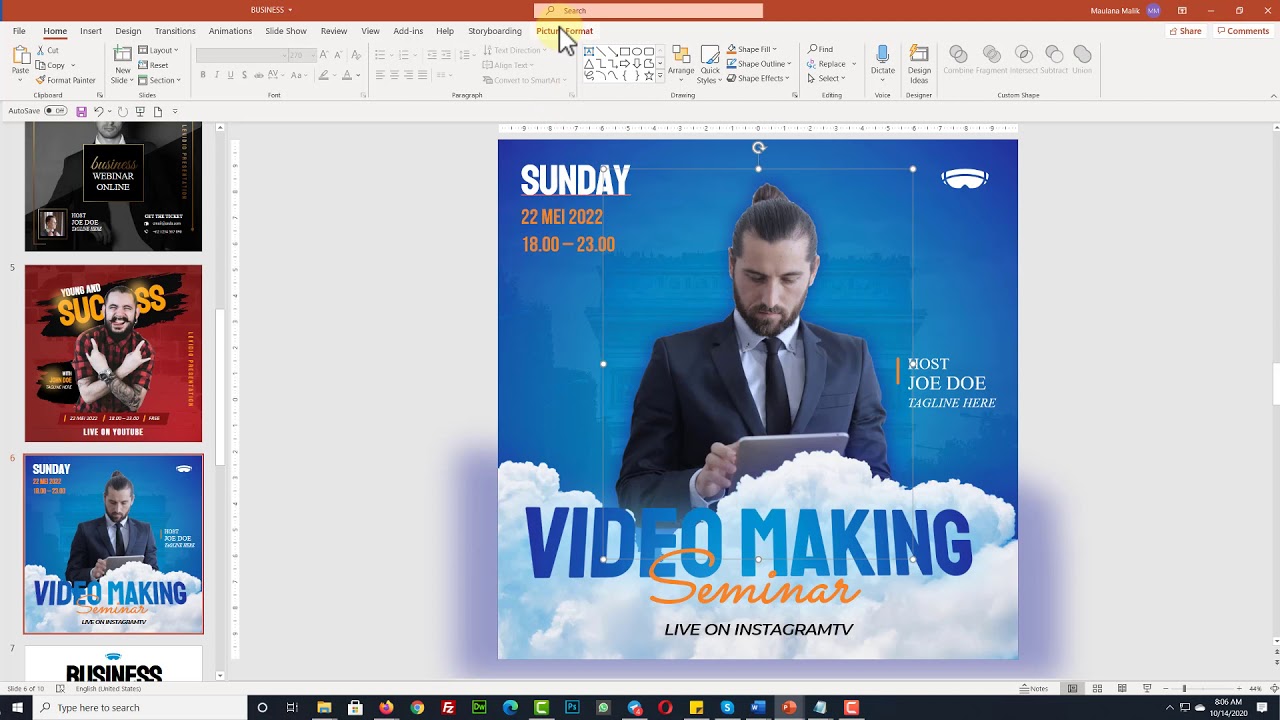Open the Select dropdown in Editing group
The image size is (1280, 720).
[826, 78]
